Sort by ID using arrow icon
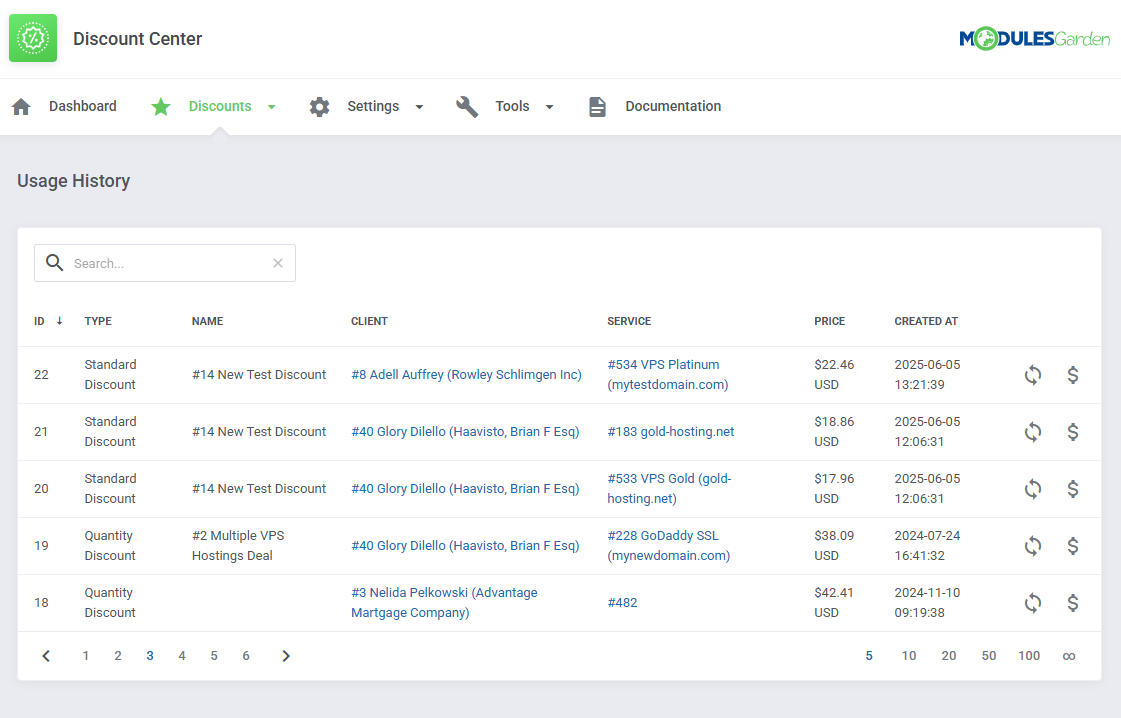1121x718 pixels. [x=59, y=321]
